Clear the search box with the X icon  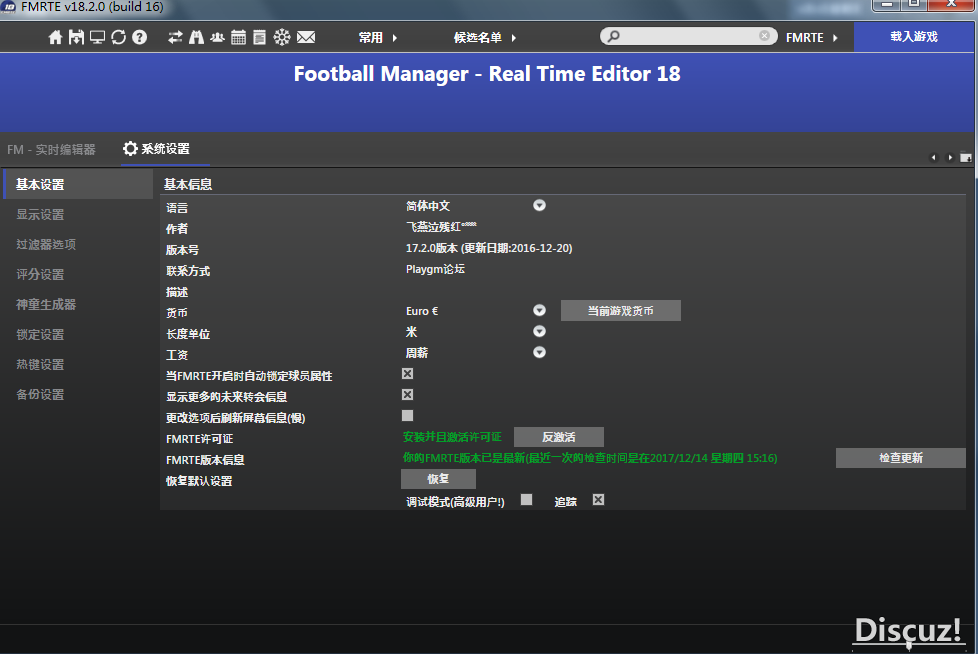click(x=764, y=36)
